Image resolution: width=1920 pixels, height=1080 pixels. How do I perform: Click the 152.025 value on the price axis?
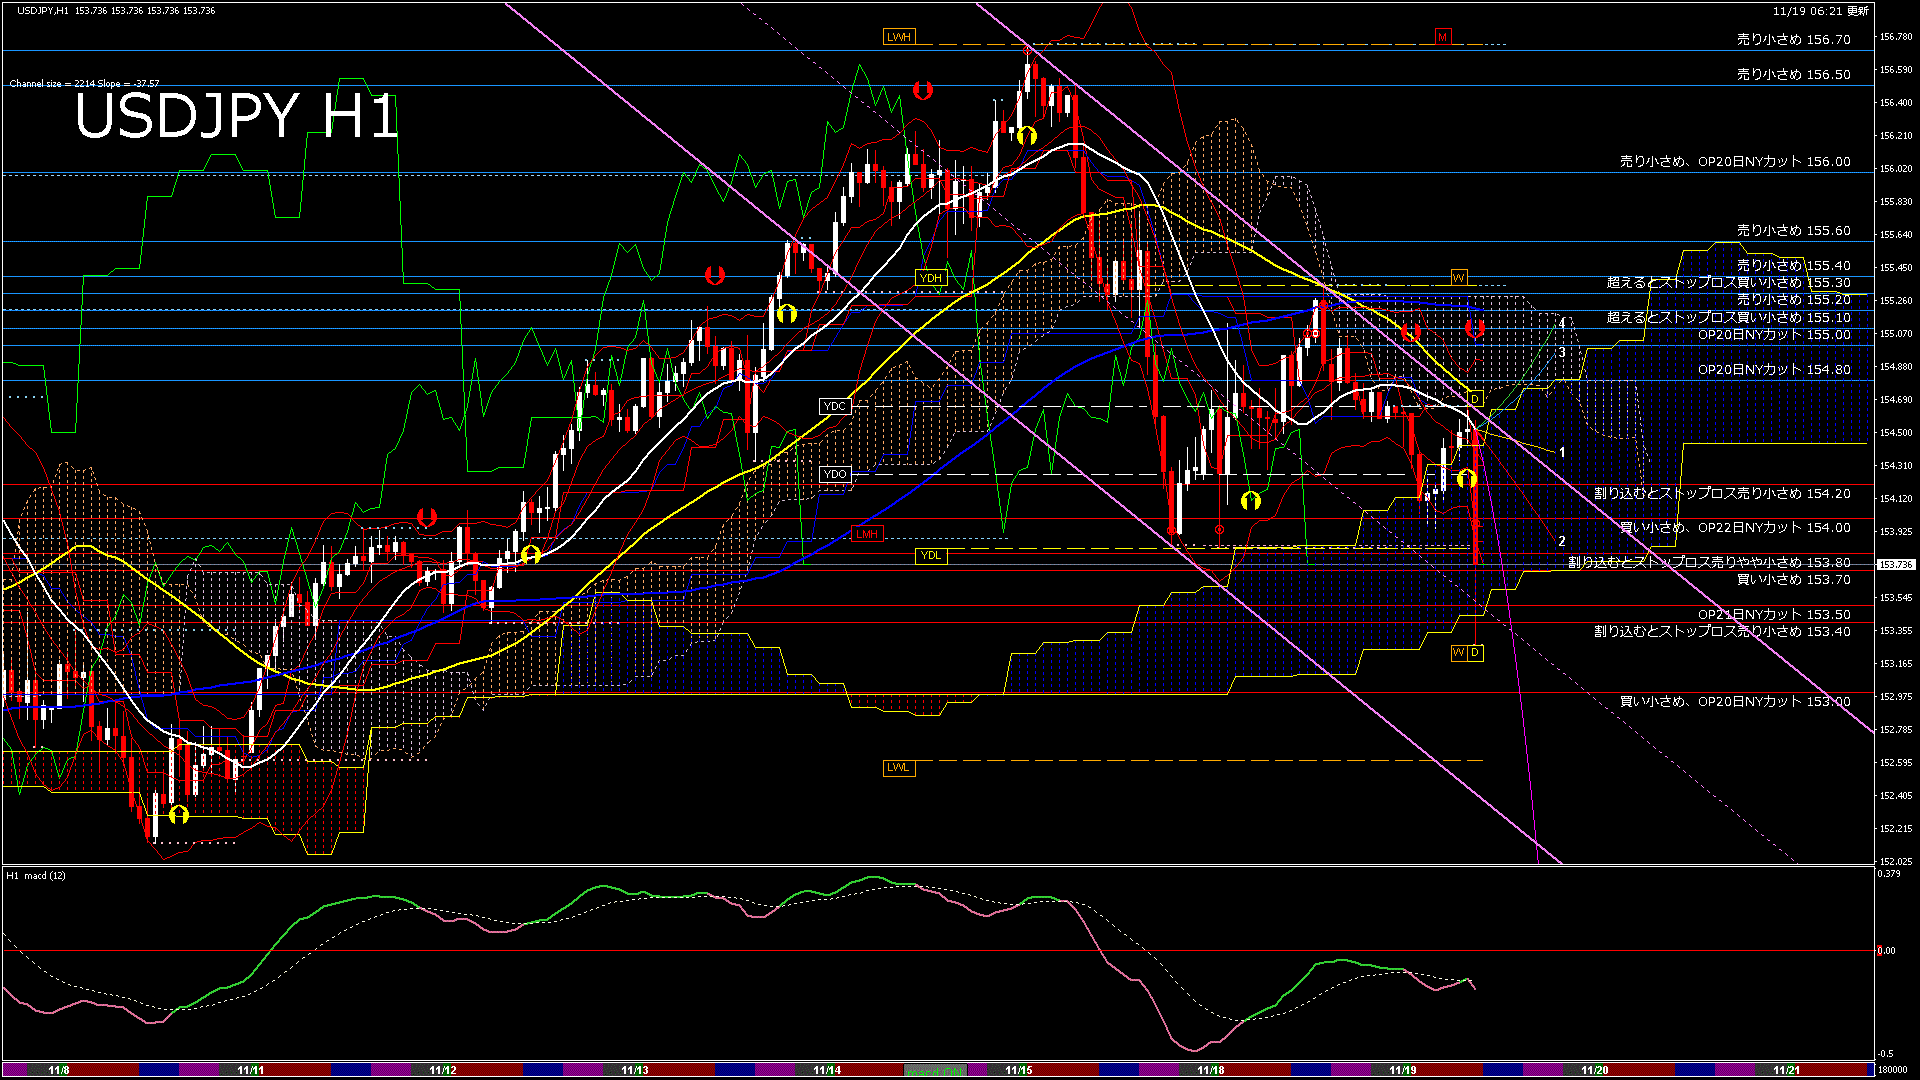[1896, 861]
